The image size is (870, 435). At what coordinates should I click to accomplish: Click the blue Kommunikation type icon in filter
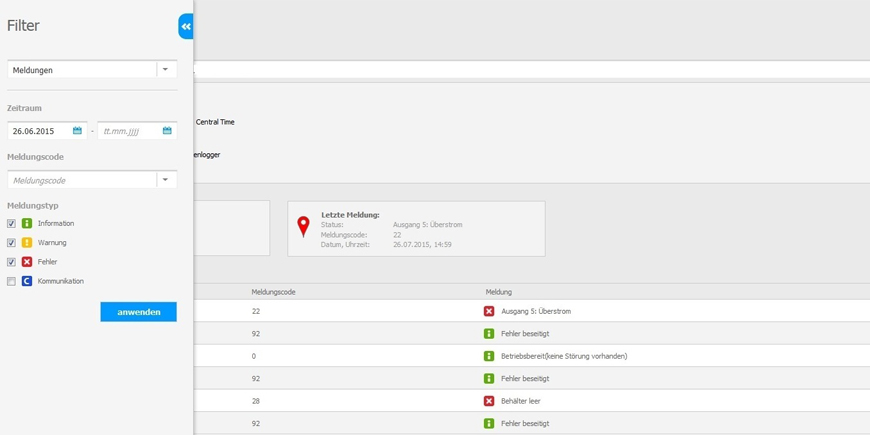coord(27,281)
